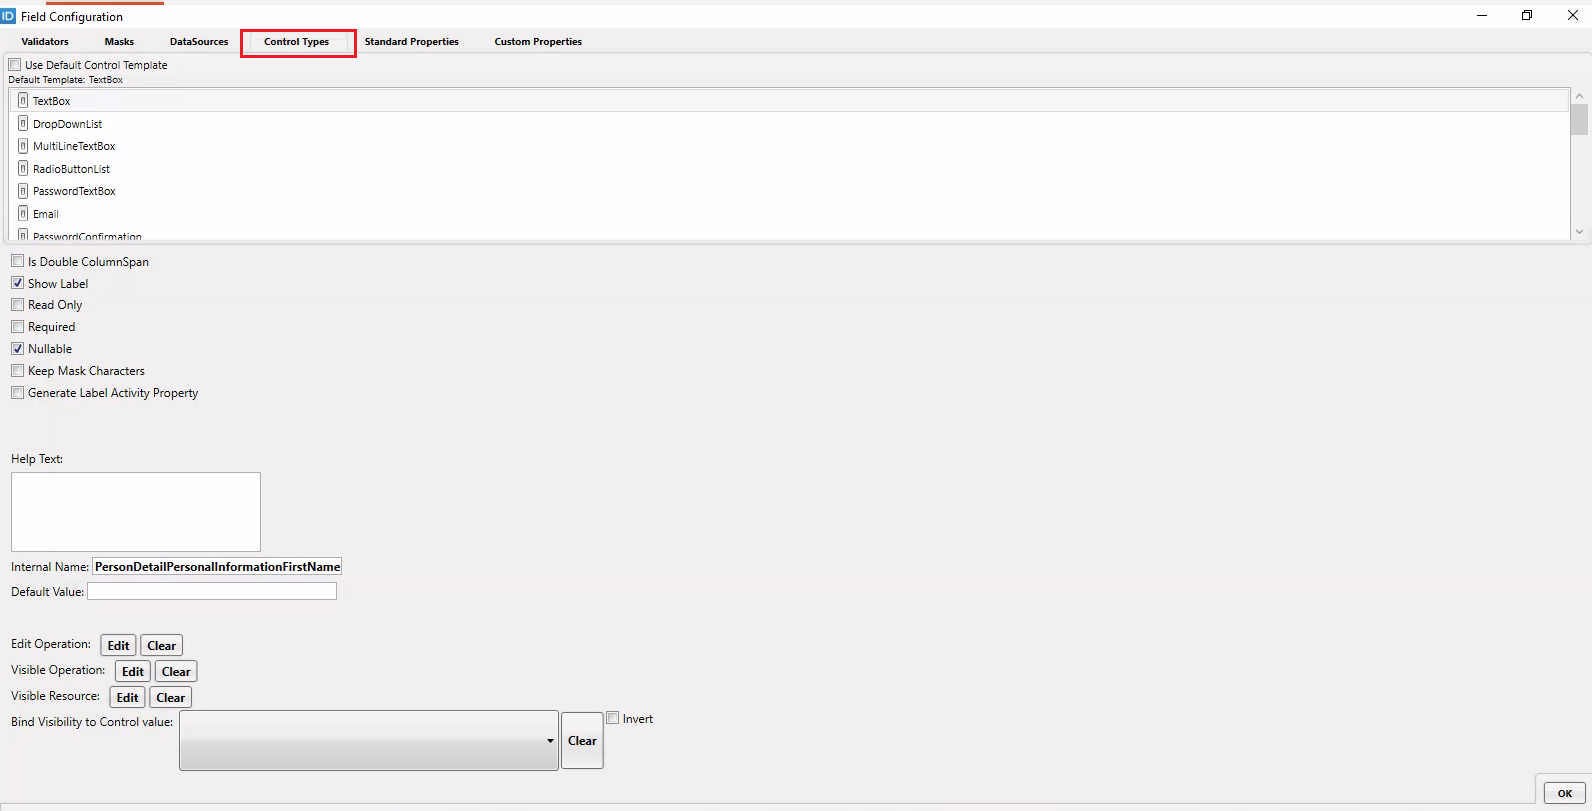Select PasswordTextBox in the control types list
This screenshot has width=1592, height=811.
pos(790,191)
